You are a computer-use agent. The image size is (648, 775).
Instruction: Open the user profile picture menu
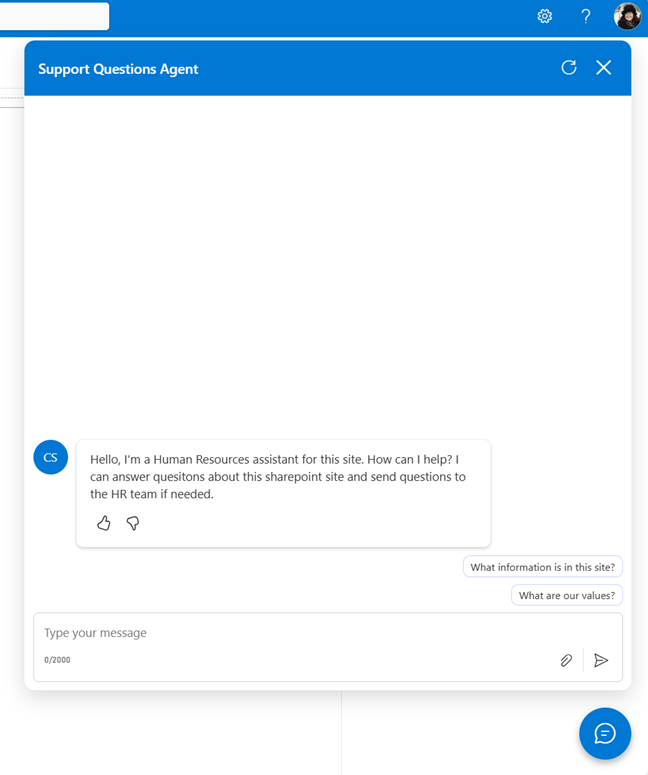coord(627,16)
